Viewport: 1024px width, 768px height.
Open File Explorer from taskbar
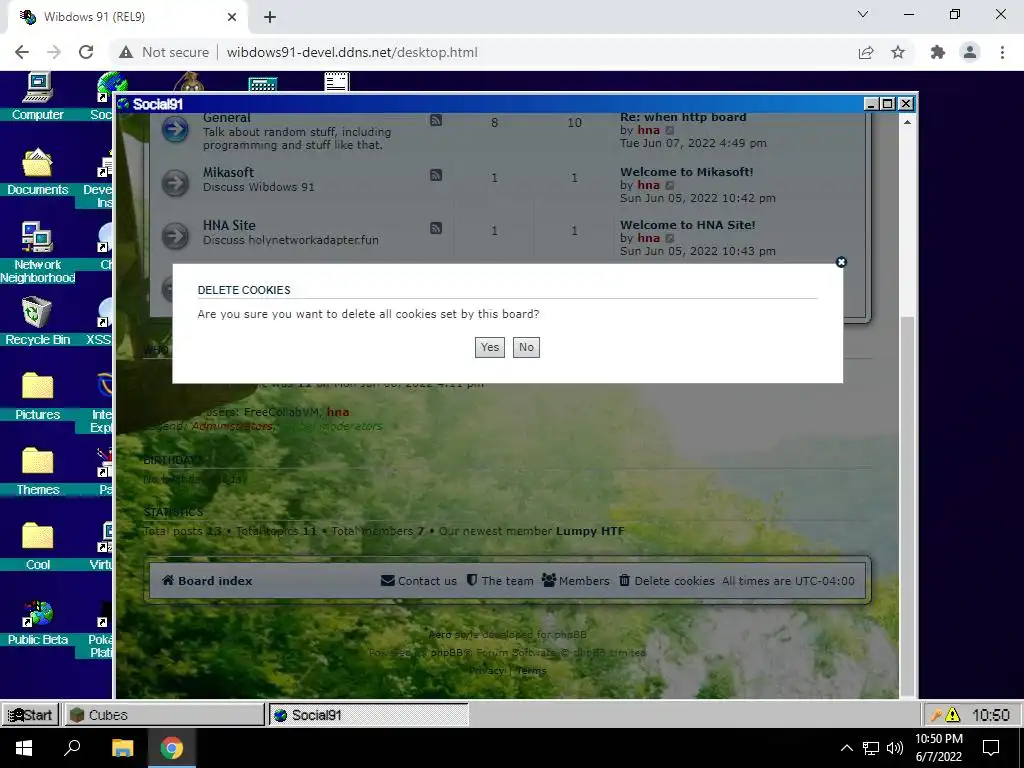pyautogui.click(x=123, y=748)
